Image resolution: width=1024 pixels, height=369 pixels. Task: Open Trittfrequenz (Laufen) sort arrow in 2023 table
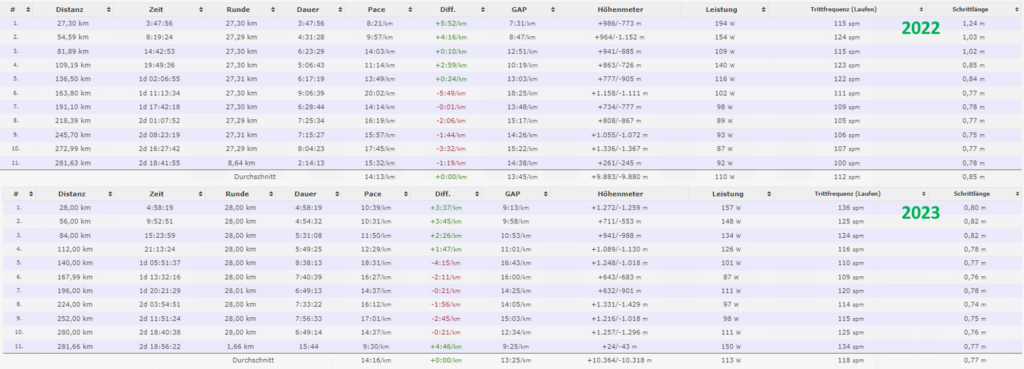[x=924, y=194]
